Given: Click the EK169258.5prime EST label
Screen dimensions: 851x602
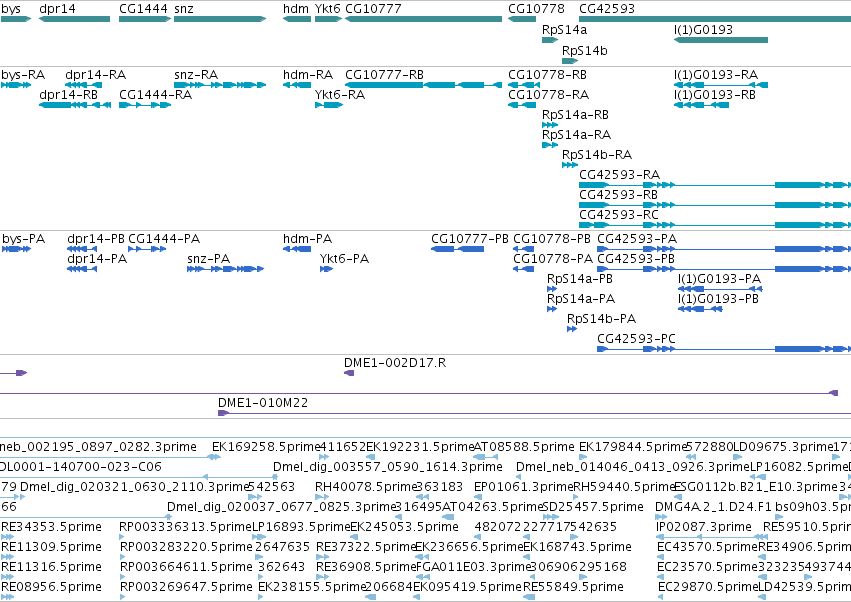Looking at the screenshot, I should [266, 447].
